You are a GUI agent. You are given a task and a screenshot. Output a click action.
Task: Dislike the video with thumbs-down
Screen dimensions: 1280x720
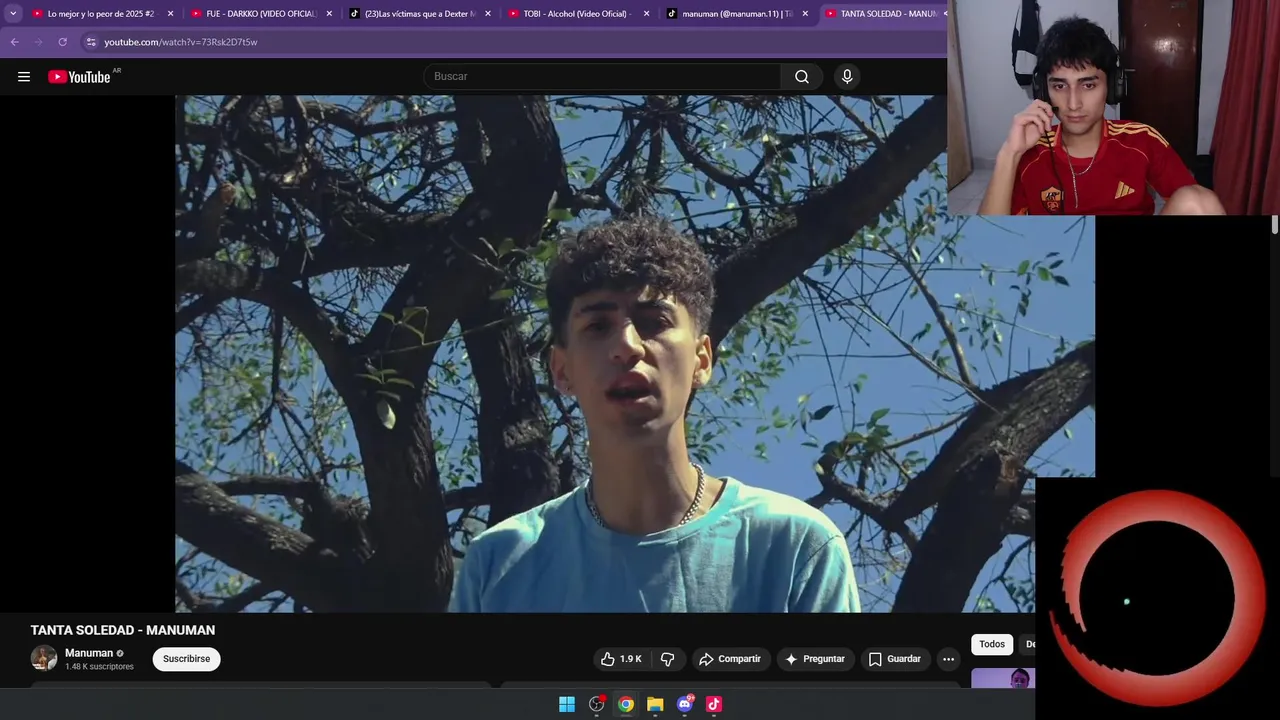coord(667,659)
